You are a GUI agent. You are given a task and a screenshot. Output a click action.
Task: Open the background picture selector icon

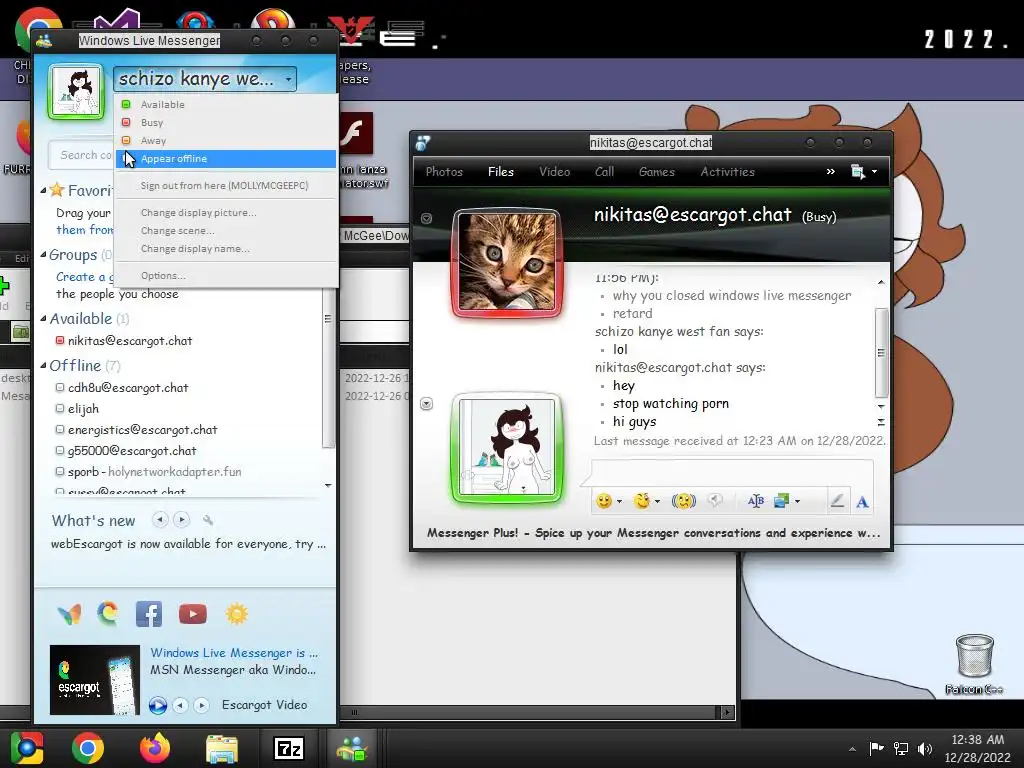(786, 501)
